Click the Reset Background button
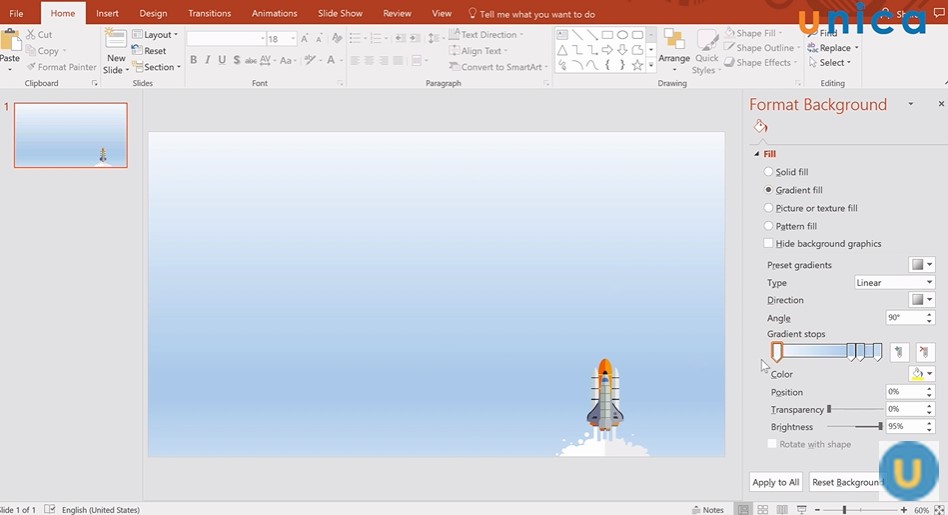 pyautogui.click(x=845, y=482)
